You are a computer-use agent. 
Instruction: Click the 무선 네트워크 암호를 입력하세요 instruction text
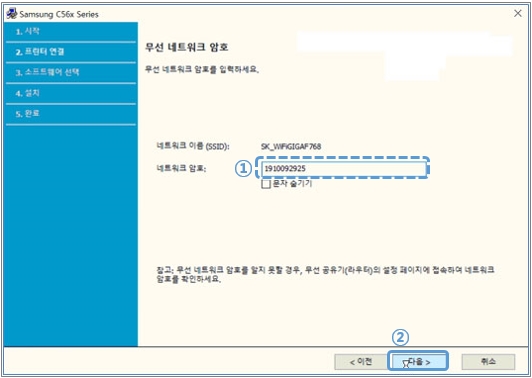(x=202, y=70)
